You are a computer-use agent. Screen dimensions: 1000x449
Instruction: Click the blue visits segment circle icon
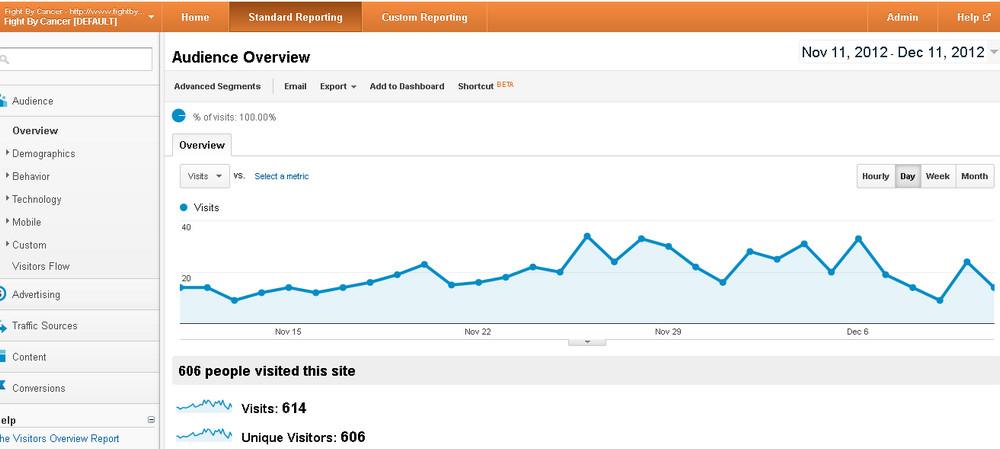[179, 116]
